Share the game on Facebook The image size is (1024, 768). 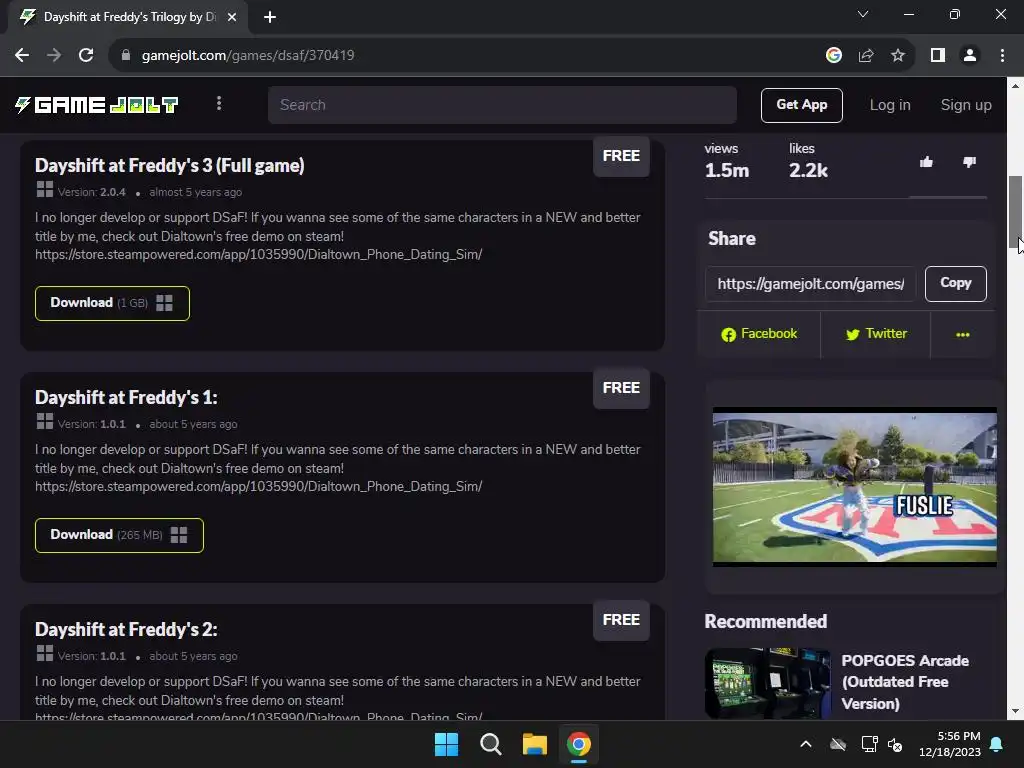tap(759, 334)
